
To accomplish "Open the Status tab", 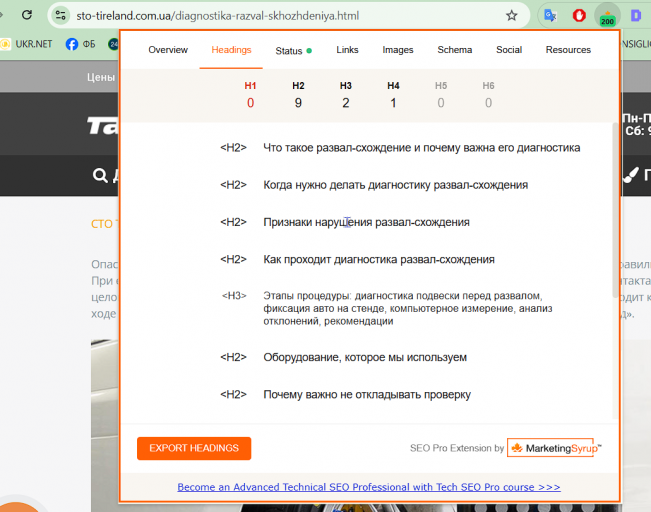I will coord(294,51).
